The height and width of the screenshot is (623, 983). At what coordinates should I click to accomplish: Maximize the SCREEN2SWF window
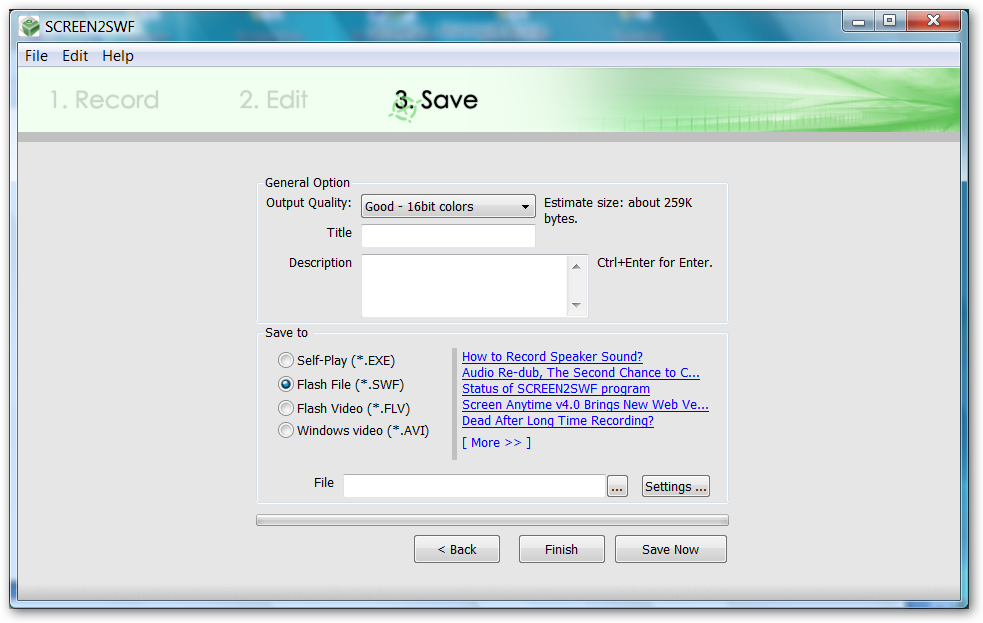pyautogui.click(x=890, y=21)
